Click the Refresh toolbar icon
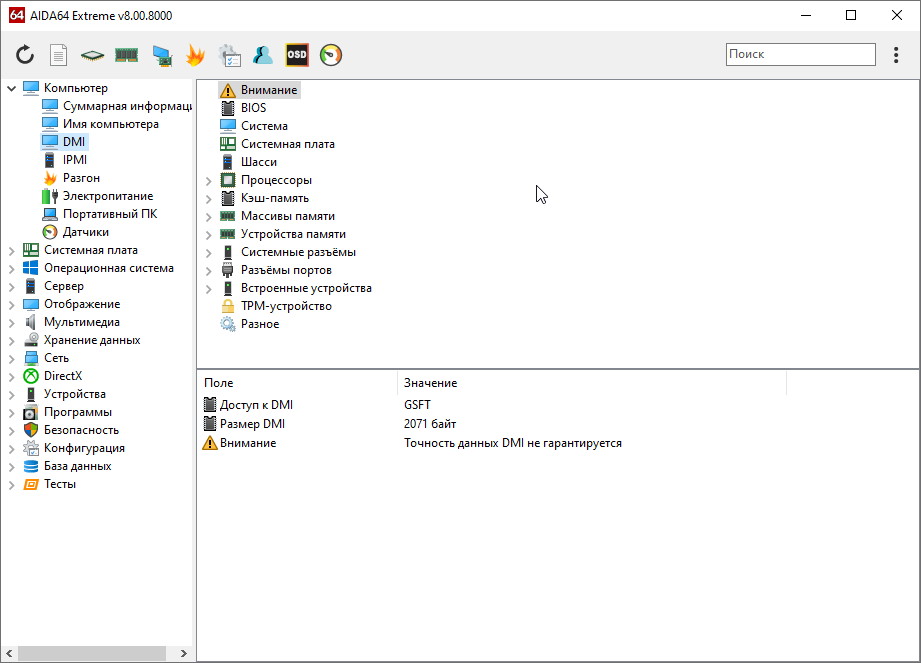This screenshot has width=921, height=663. 25,55
